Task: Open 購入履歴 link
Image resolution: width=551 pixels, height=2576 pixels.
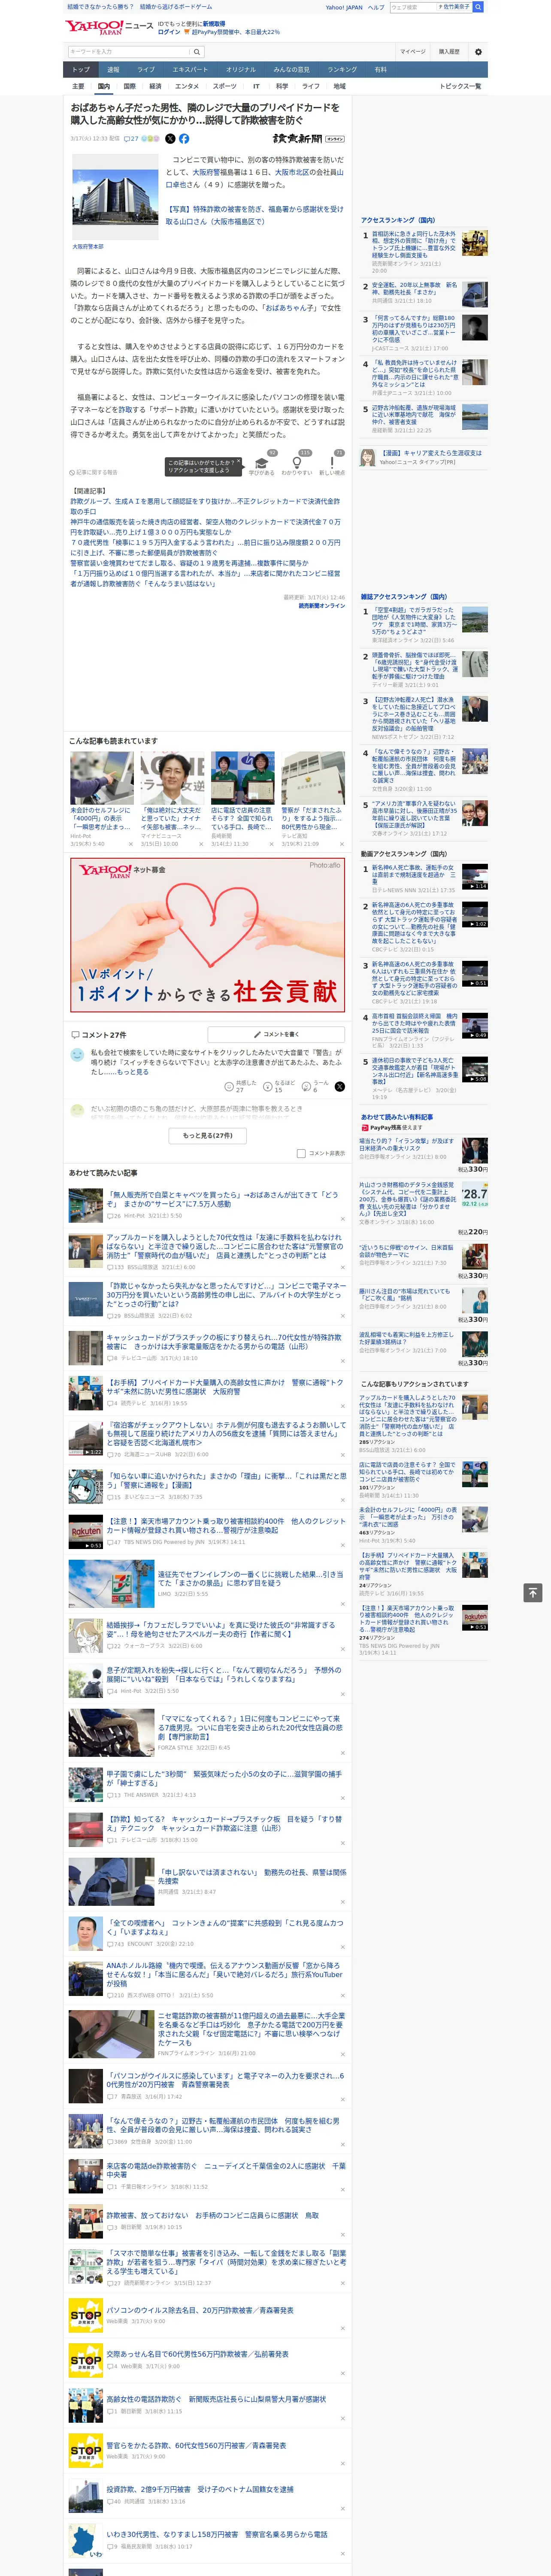Action: tap(449, 52)
